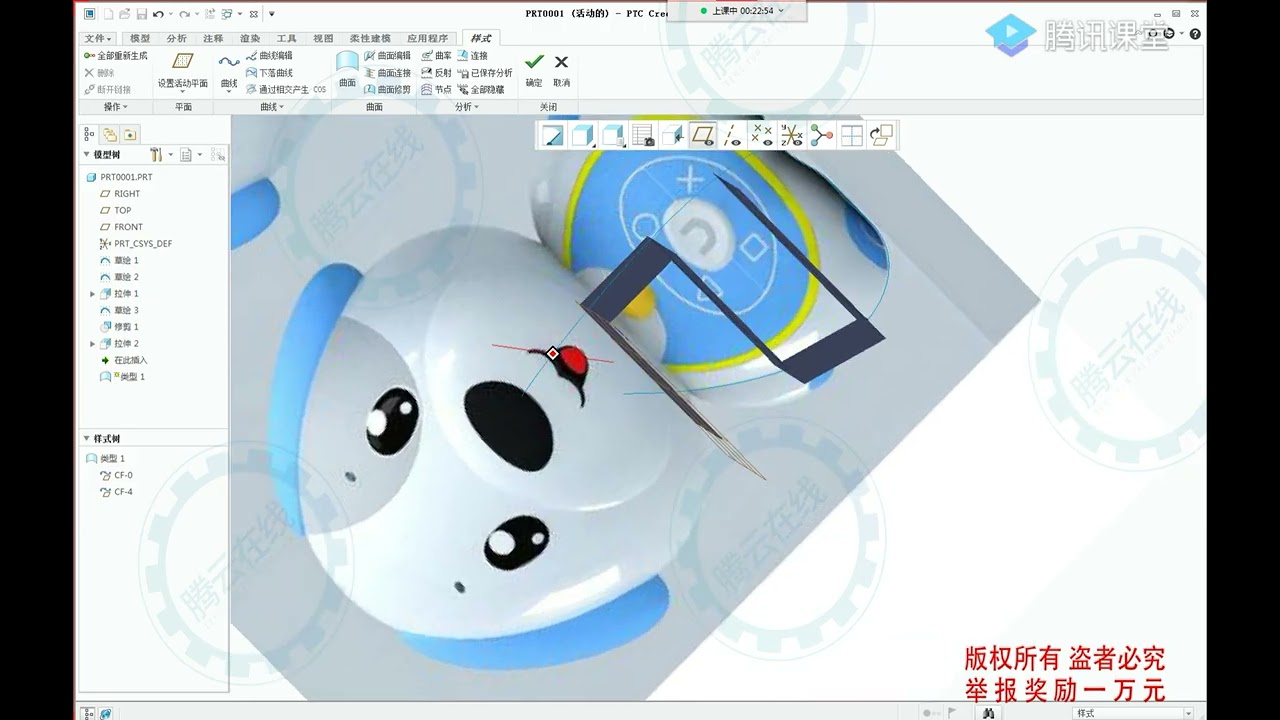Expand the 拉伸 1 tree node
Viewport: 1280px width, 720px height.
tap(93, 294)
